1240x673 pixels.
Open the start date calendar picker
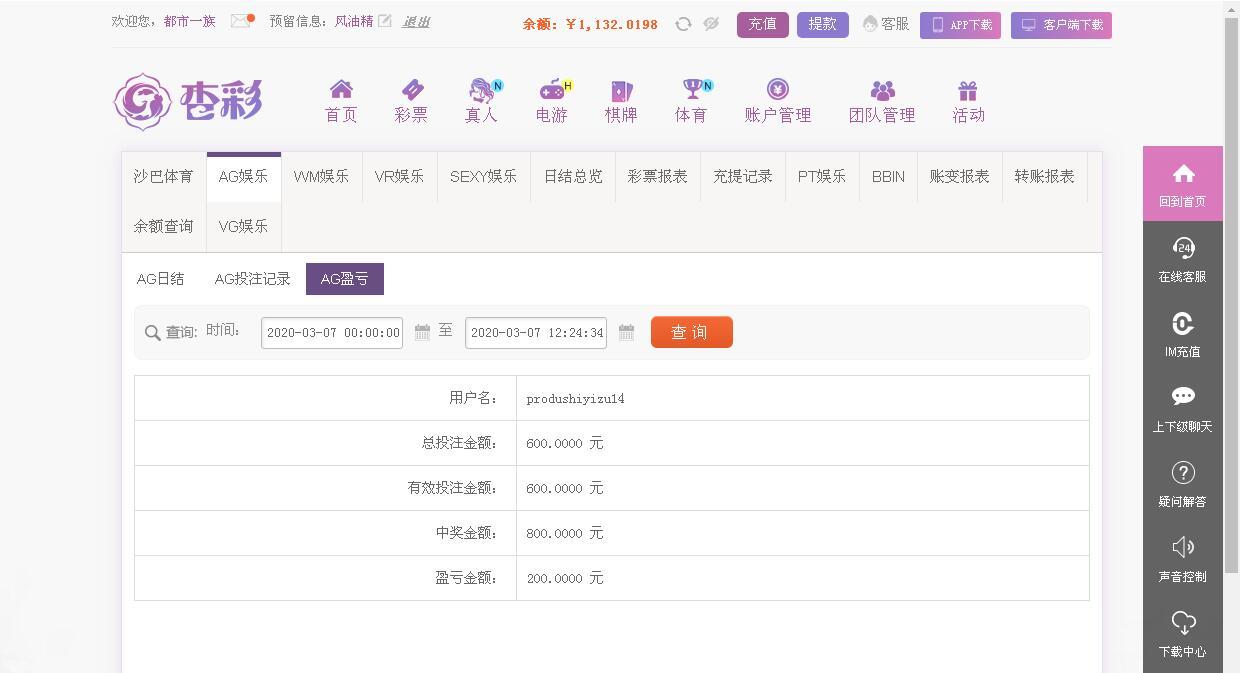point(422,333)
